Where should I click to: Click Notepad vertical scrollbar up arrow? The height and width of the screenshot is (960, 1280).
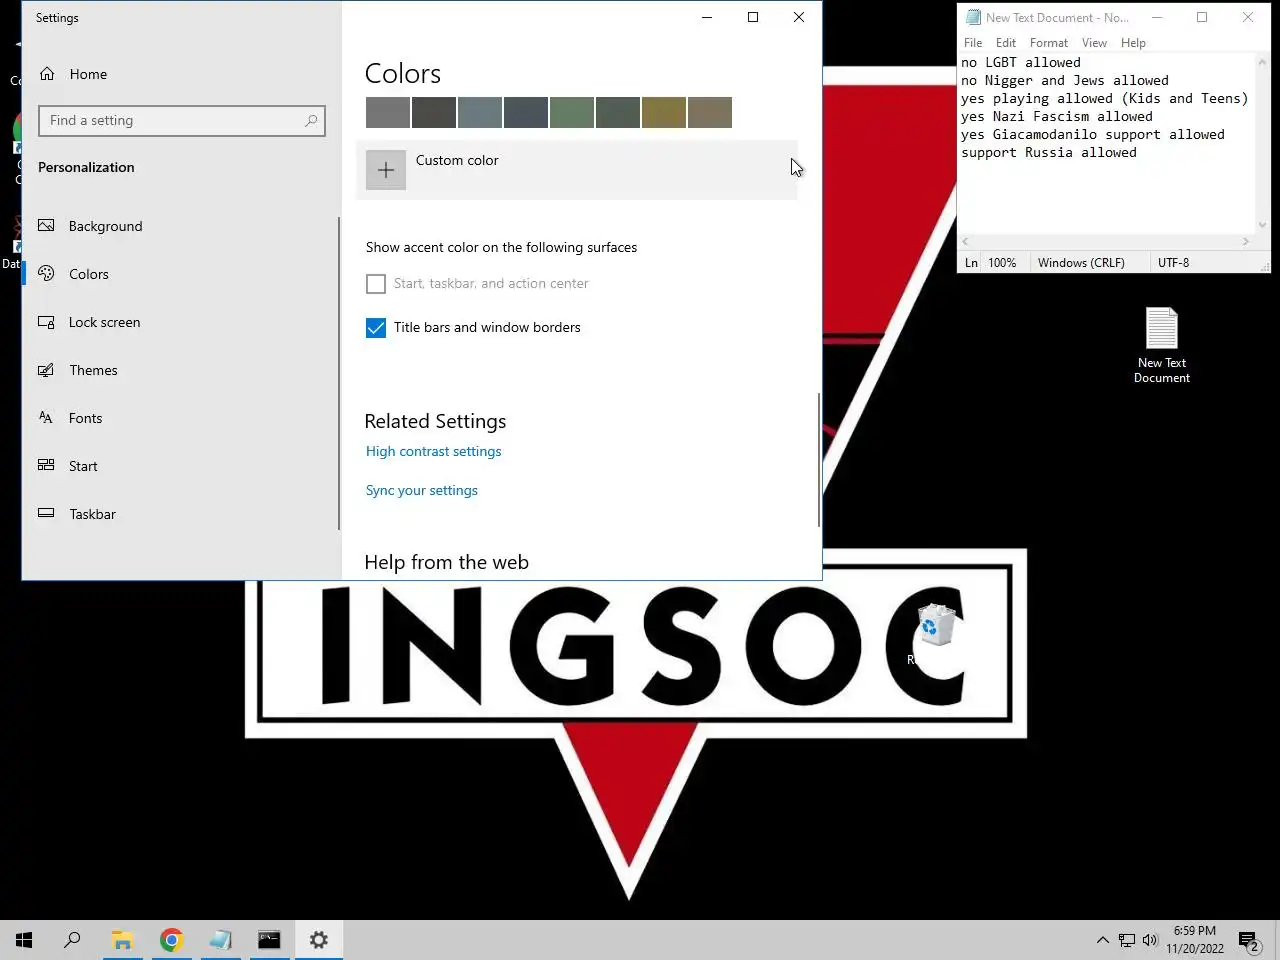pos(1263,62)
